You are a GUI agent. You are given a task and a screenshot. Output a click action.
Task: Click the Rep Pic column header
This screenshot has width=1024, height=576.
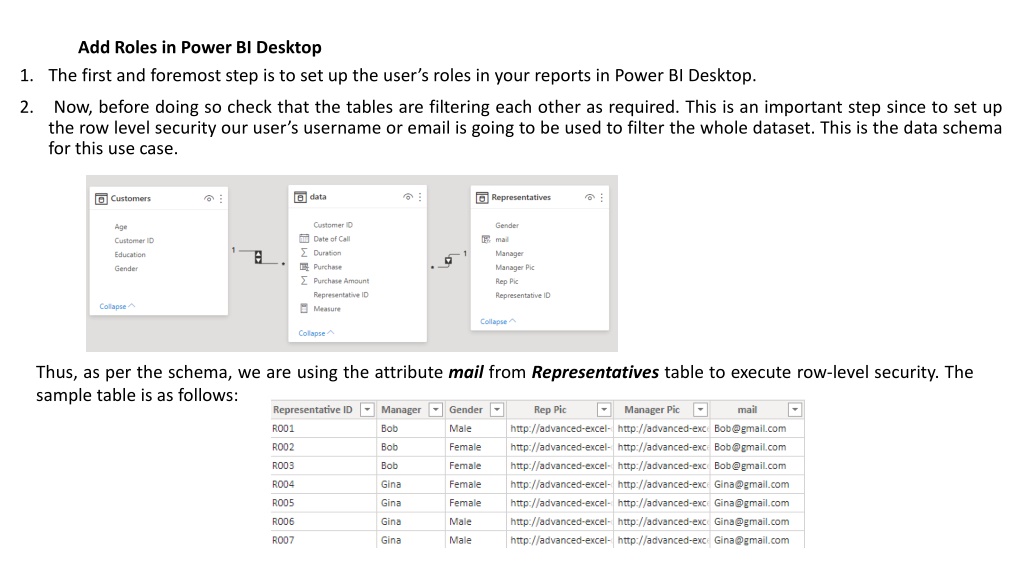(x=550, y=409)
